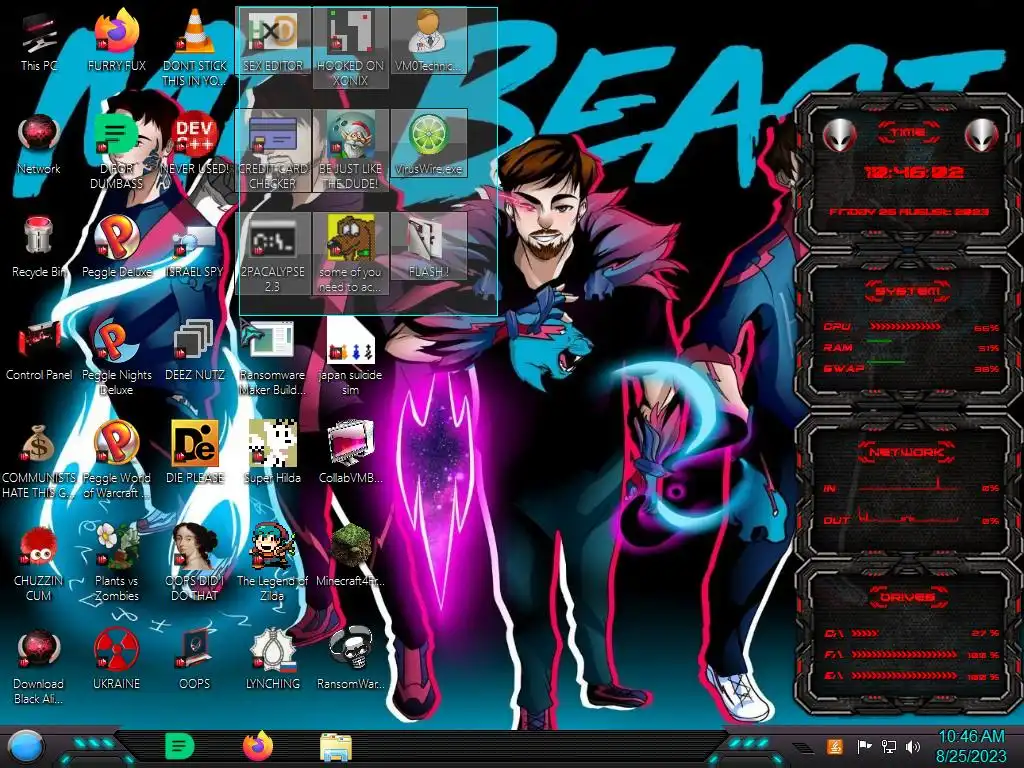Viewport: 1024px width, 768px height.
Task: Open the 2PACALYPSE 2.3 console icon
Action: (273, 253)
